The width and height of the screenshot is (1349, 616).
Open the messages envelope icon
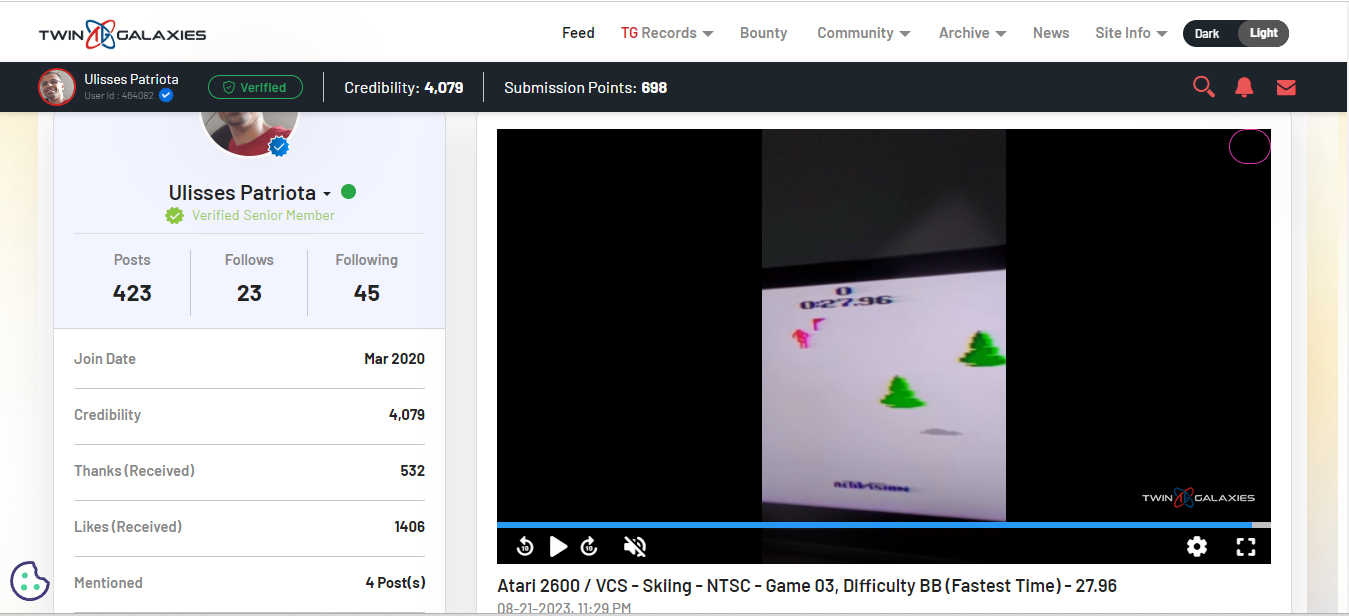(x=1286, y=87)
